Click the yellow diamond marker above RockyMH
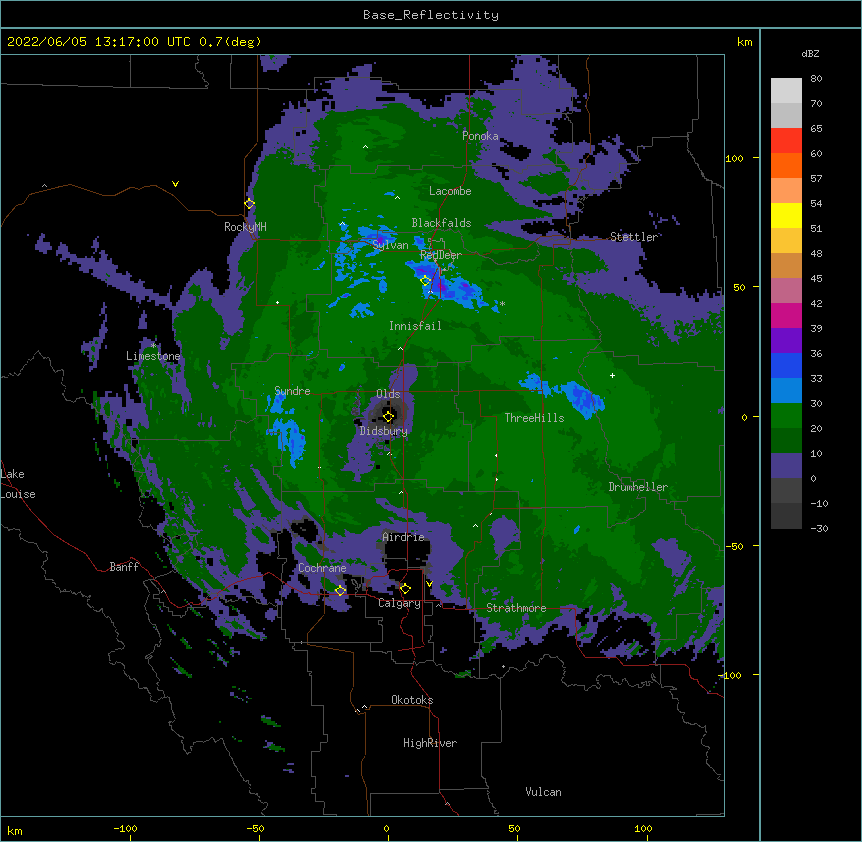 (x=249, y=204)
